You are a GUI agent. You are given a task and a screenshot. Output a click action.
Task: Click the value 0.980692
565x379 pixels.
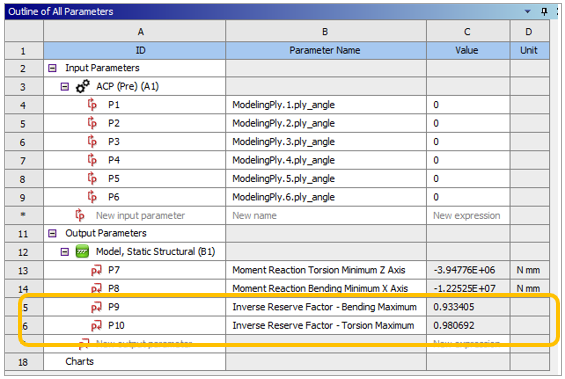click(454, 326)
